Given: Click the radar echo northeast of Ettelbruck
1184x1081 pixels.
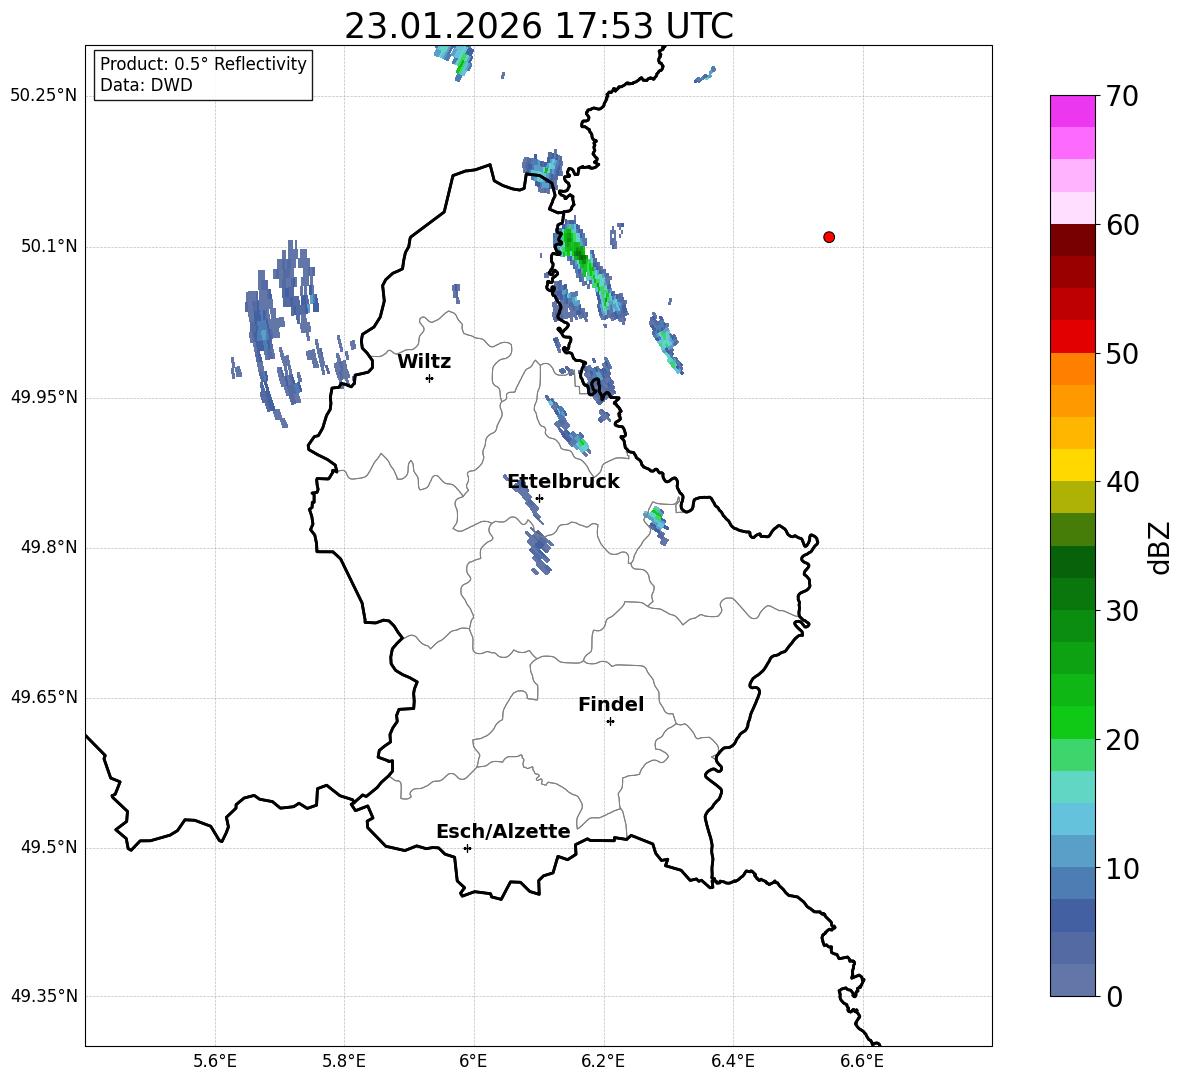Looking at the screenshot, I should (x=567, y=427).
